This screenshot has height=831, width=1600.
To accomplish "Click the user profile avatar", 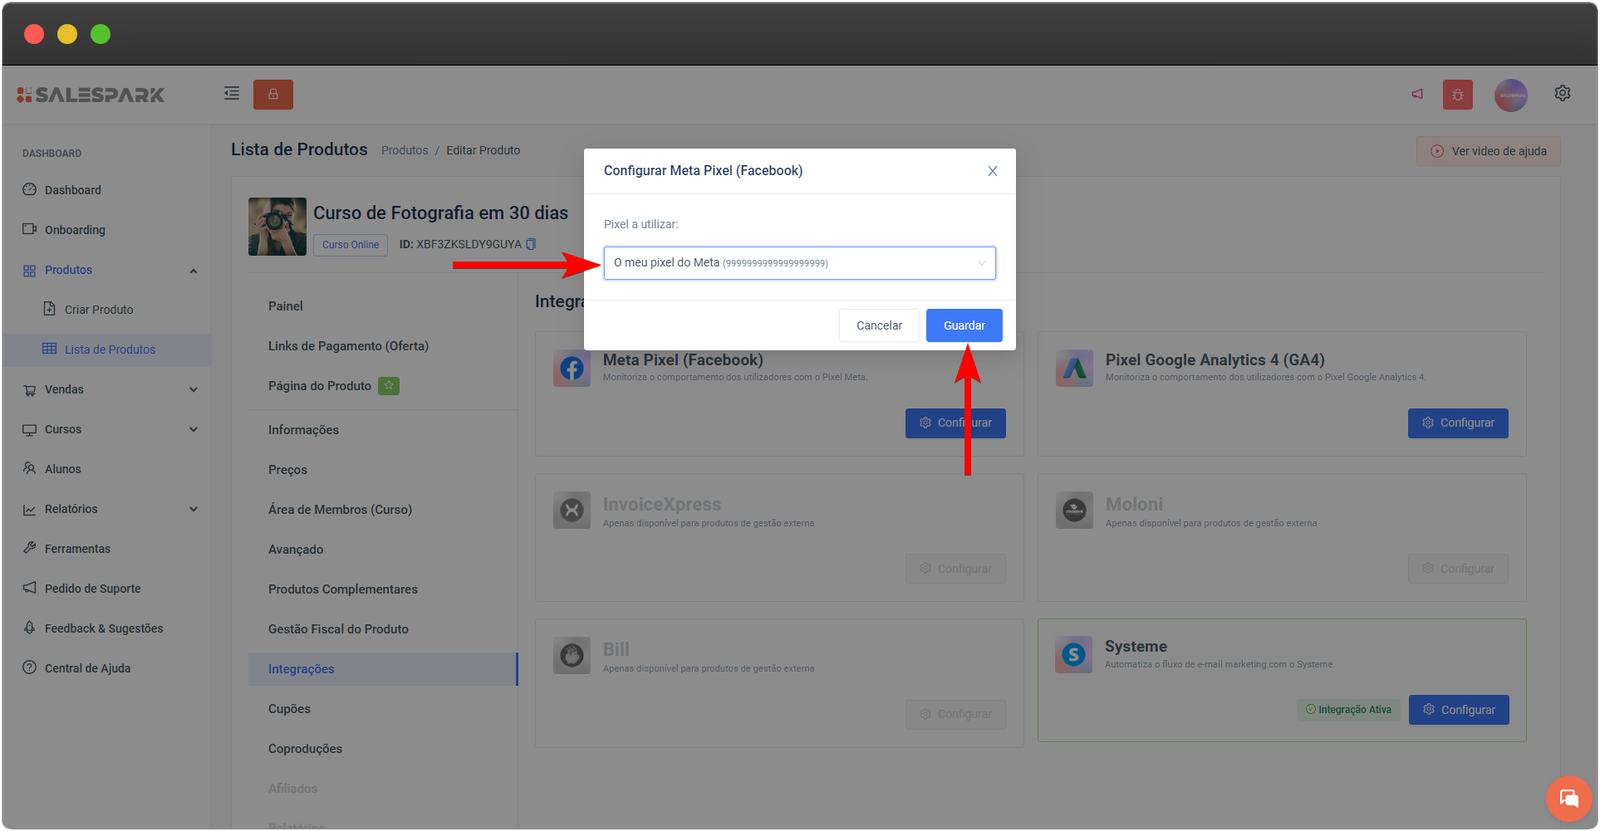I will coord(1510,95).
